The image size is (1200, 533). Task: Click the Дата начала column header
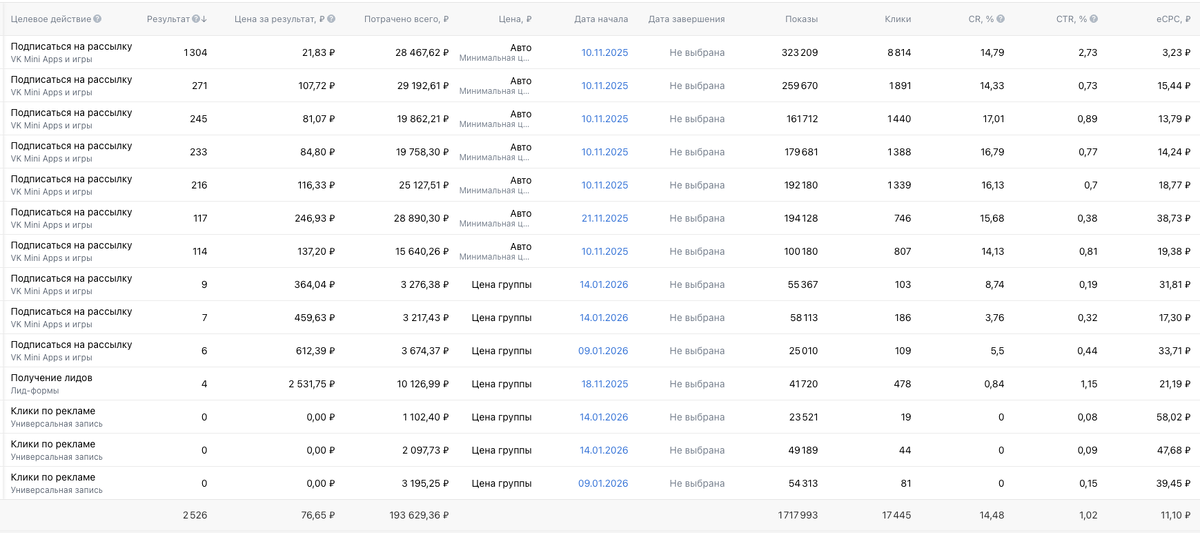601,19
